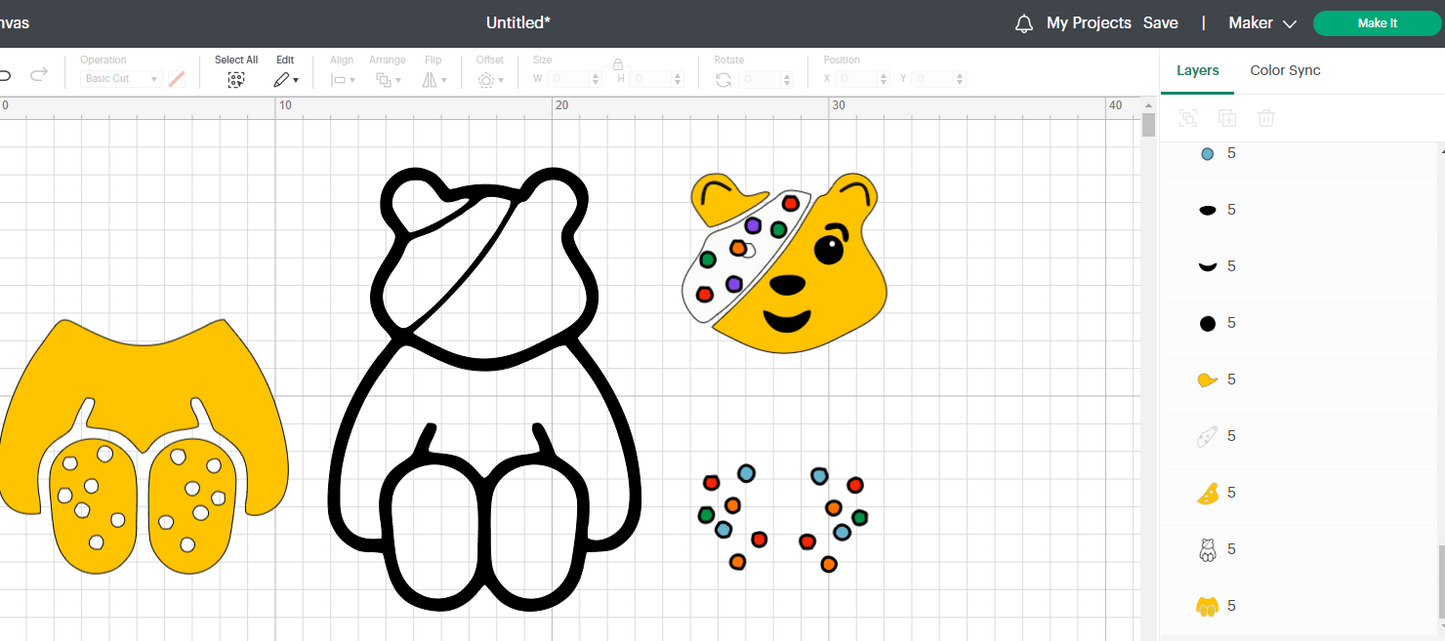Click the Undo arrow icon

point(7,75)
